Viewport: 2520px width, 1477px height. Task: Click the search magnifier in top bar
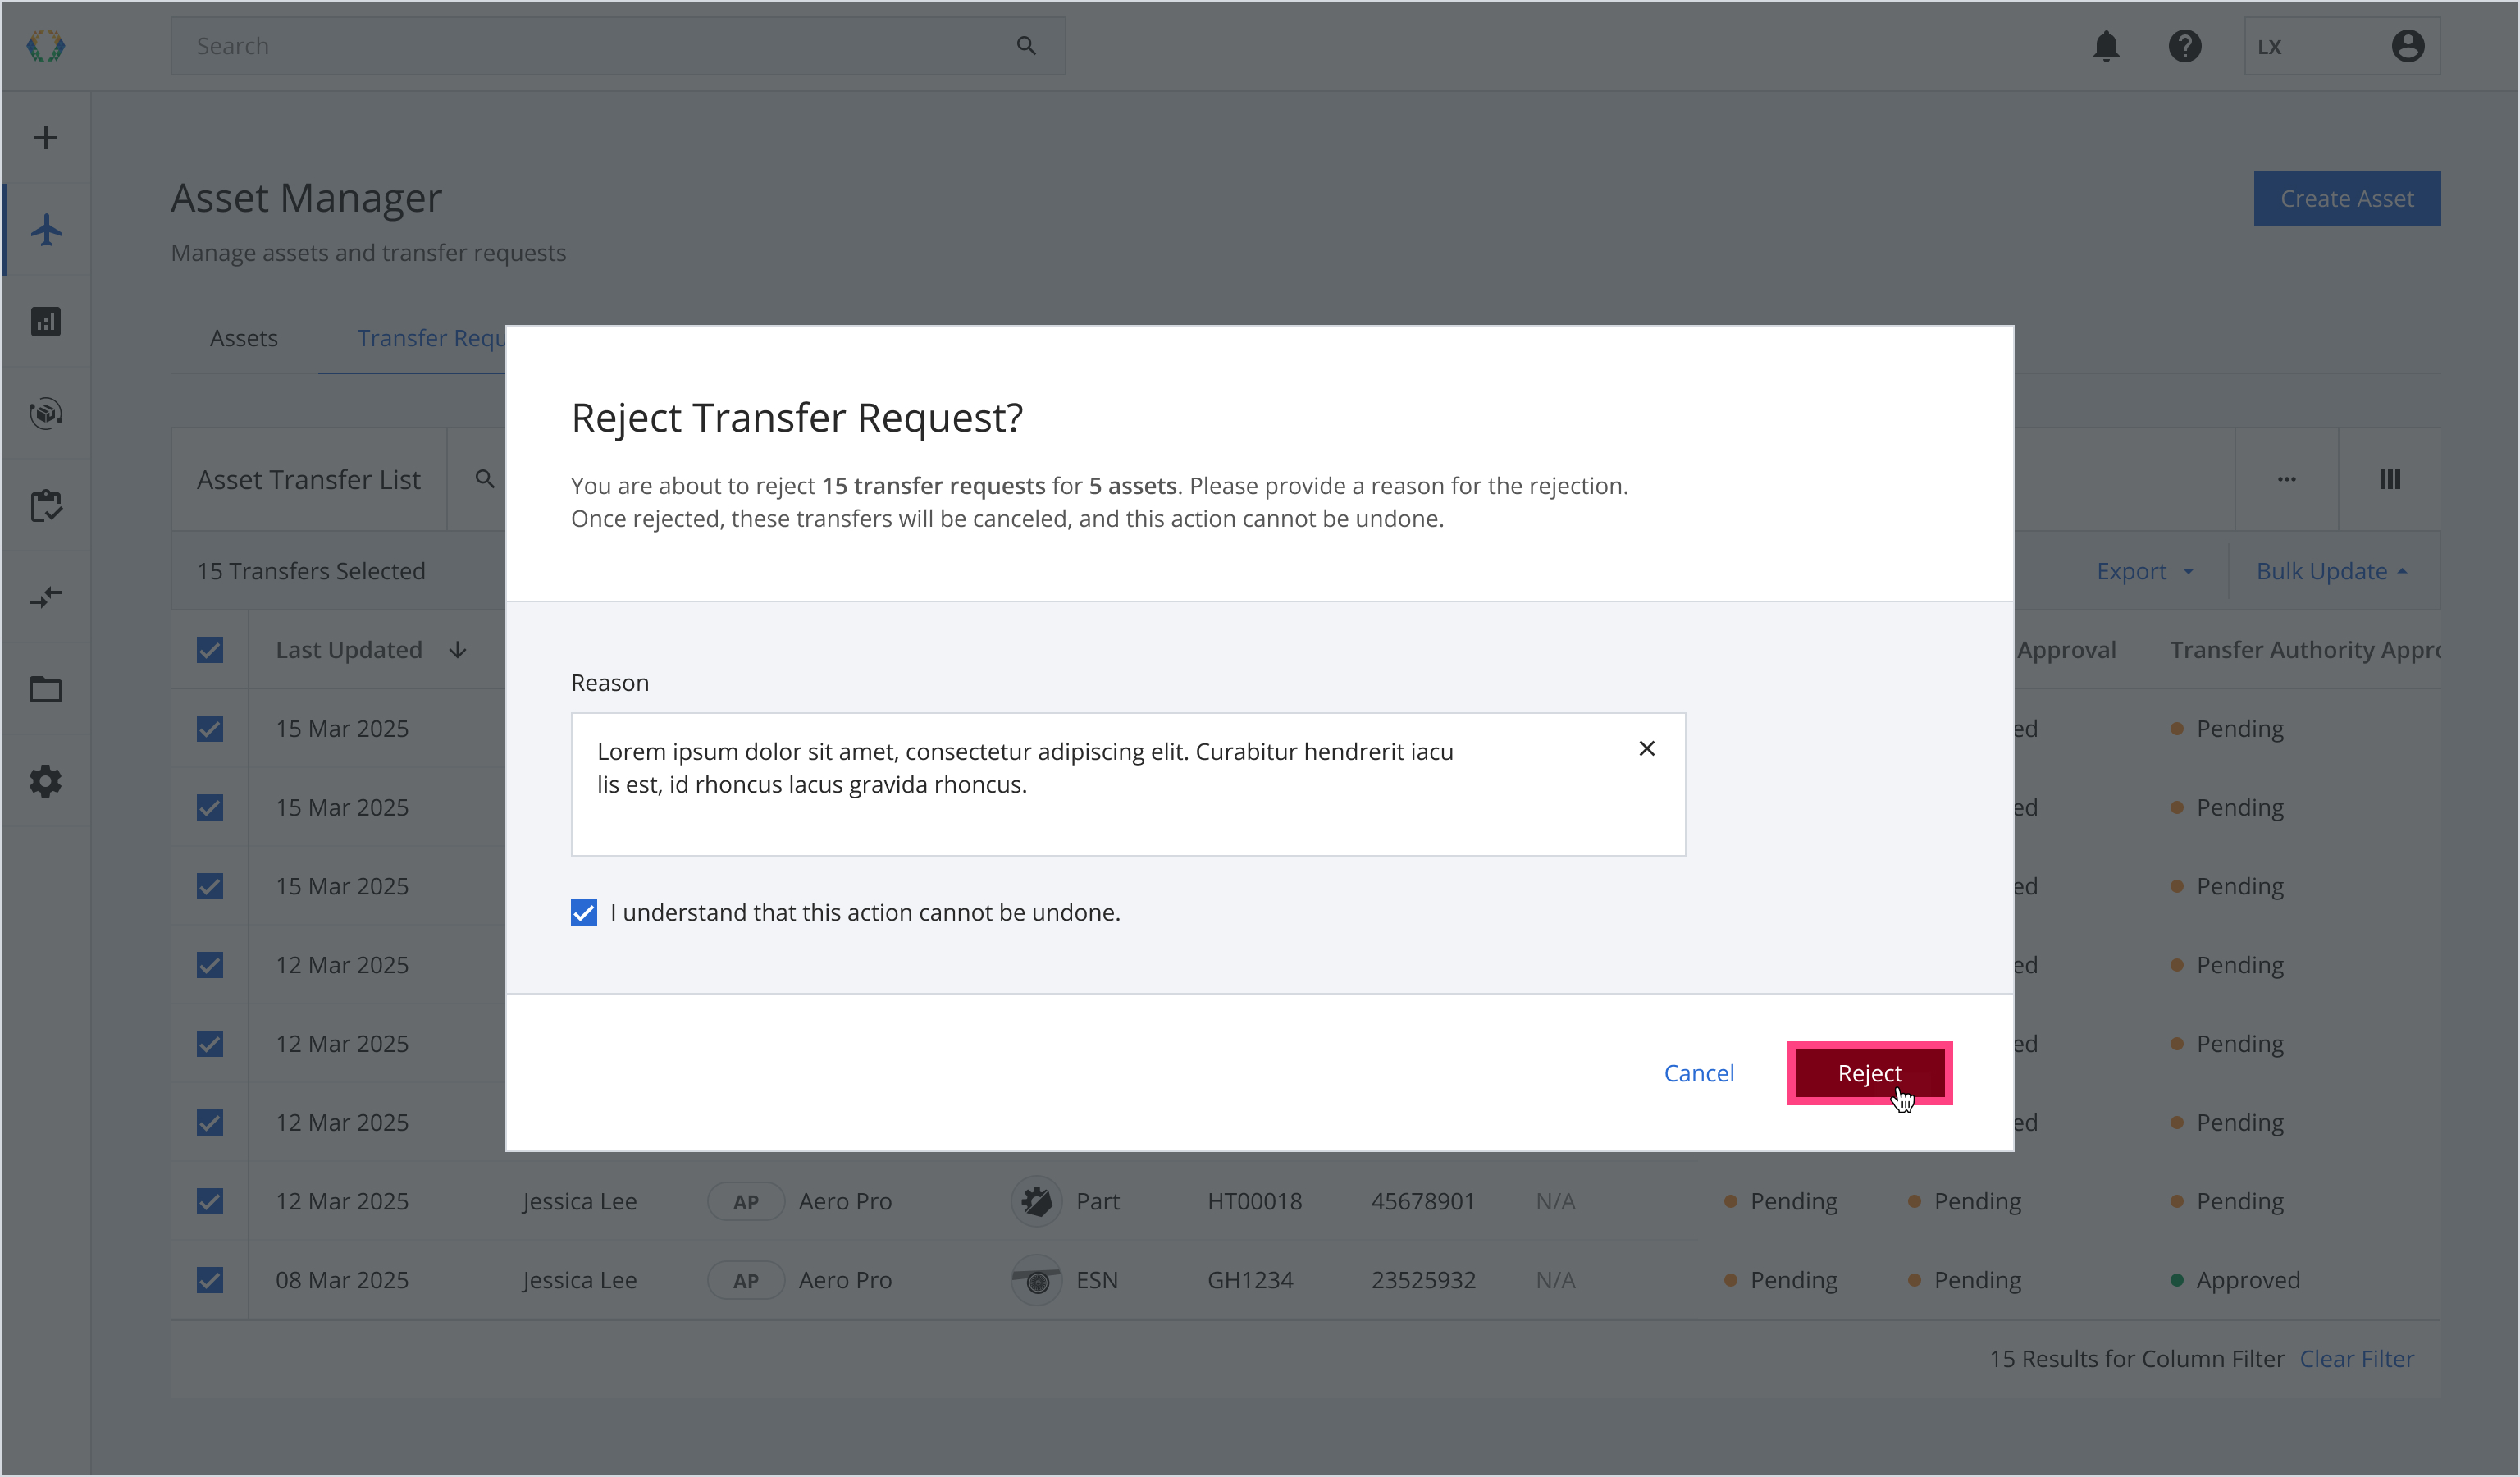pos(1026,46)
